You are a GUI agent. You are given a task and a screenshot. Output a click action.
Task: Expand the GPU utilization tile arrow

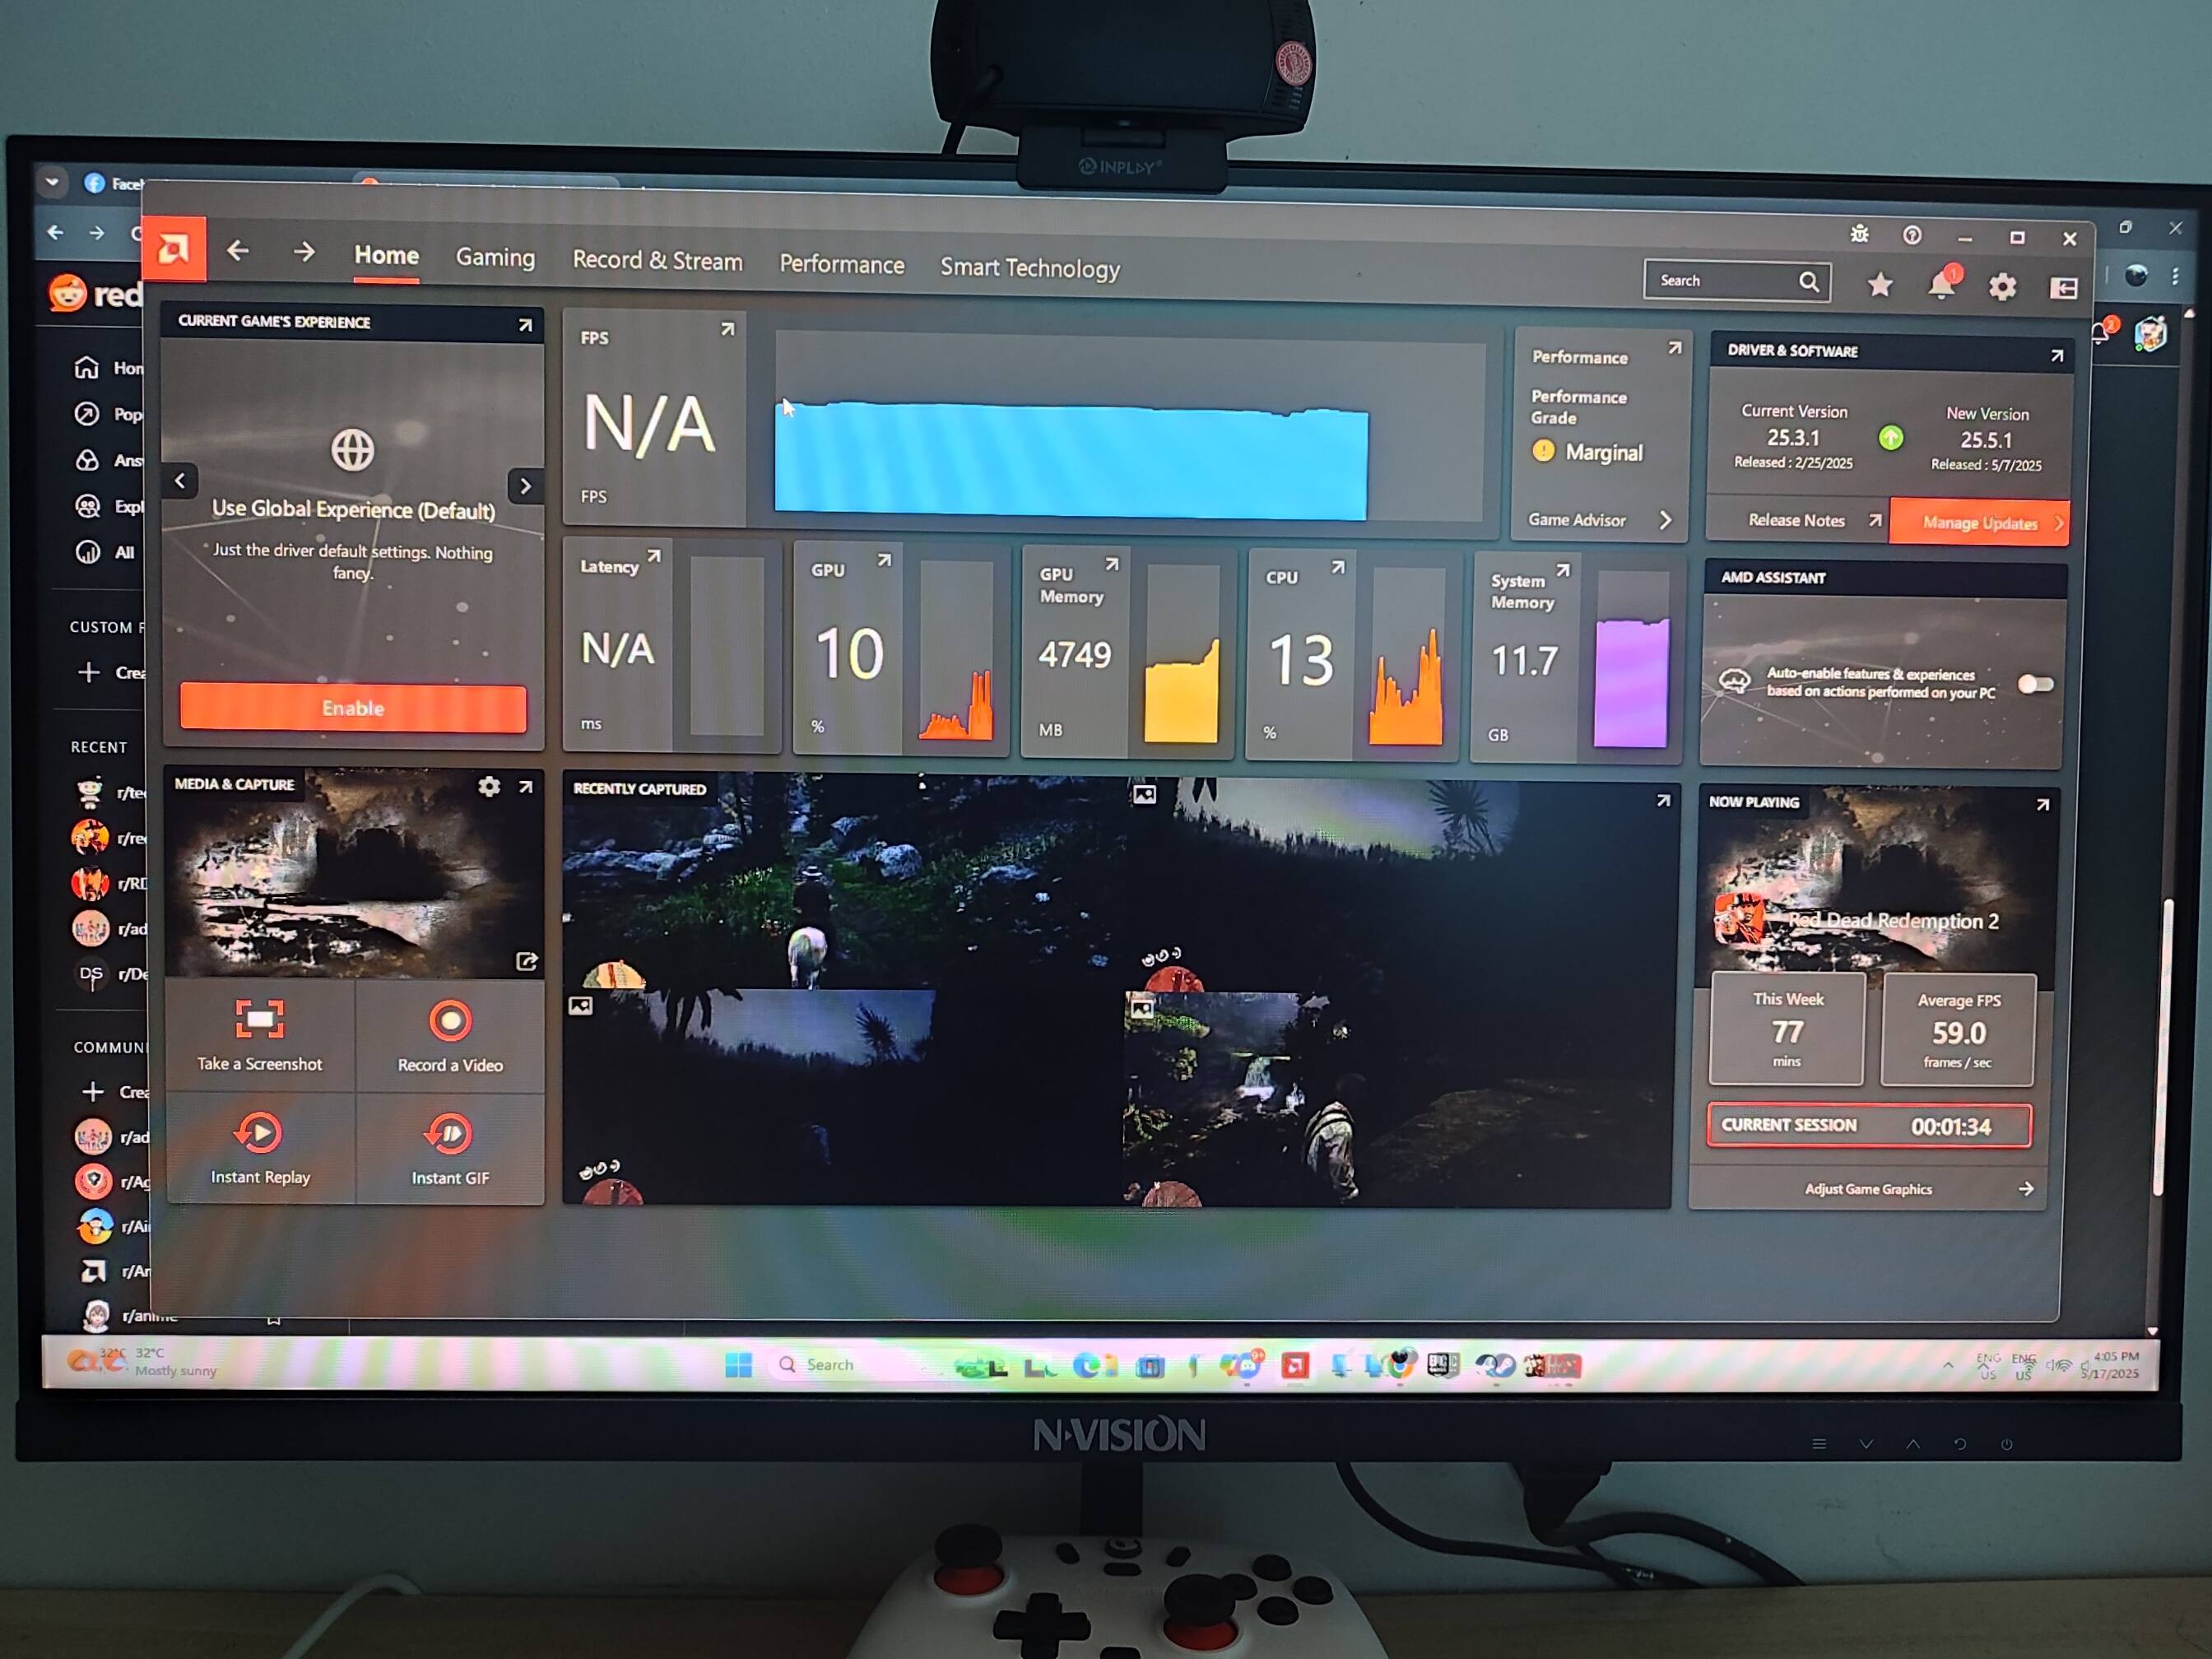pyautogui.click(x=884, y=561)
